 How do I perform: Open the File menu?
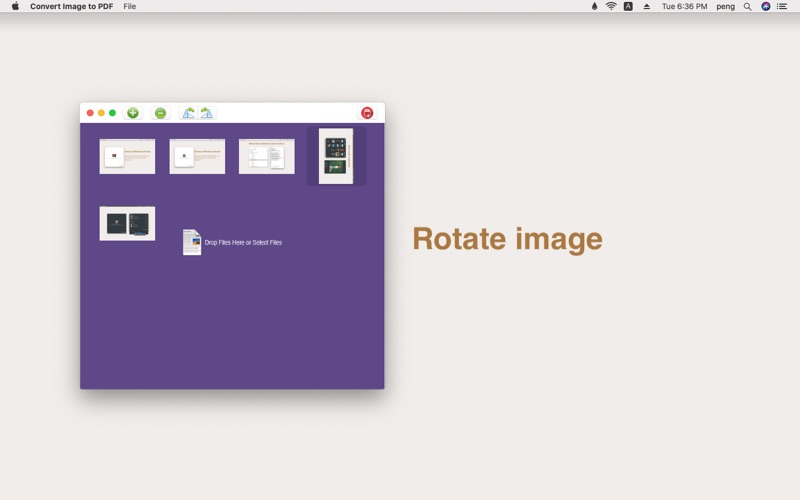130,6
